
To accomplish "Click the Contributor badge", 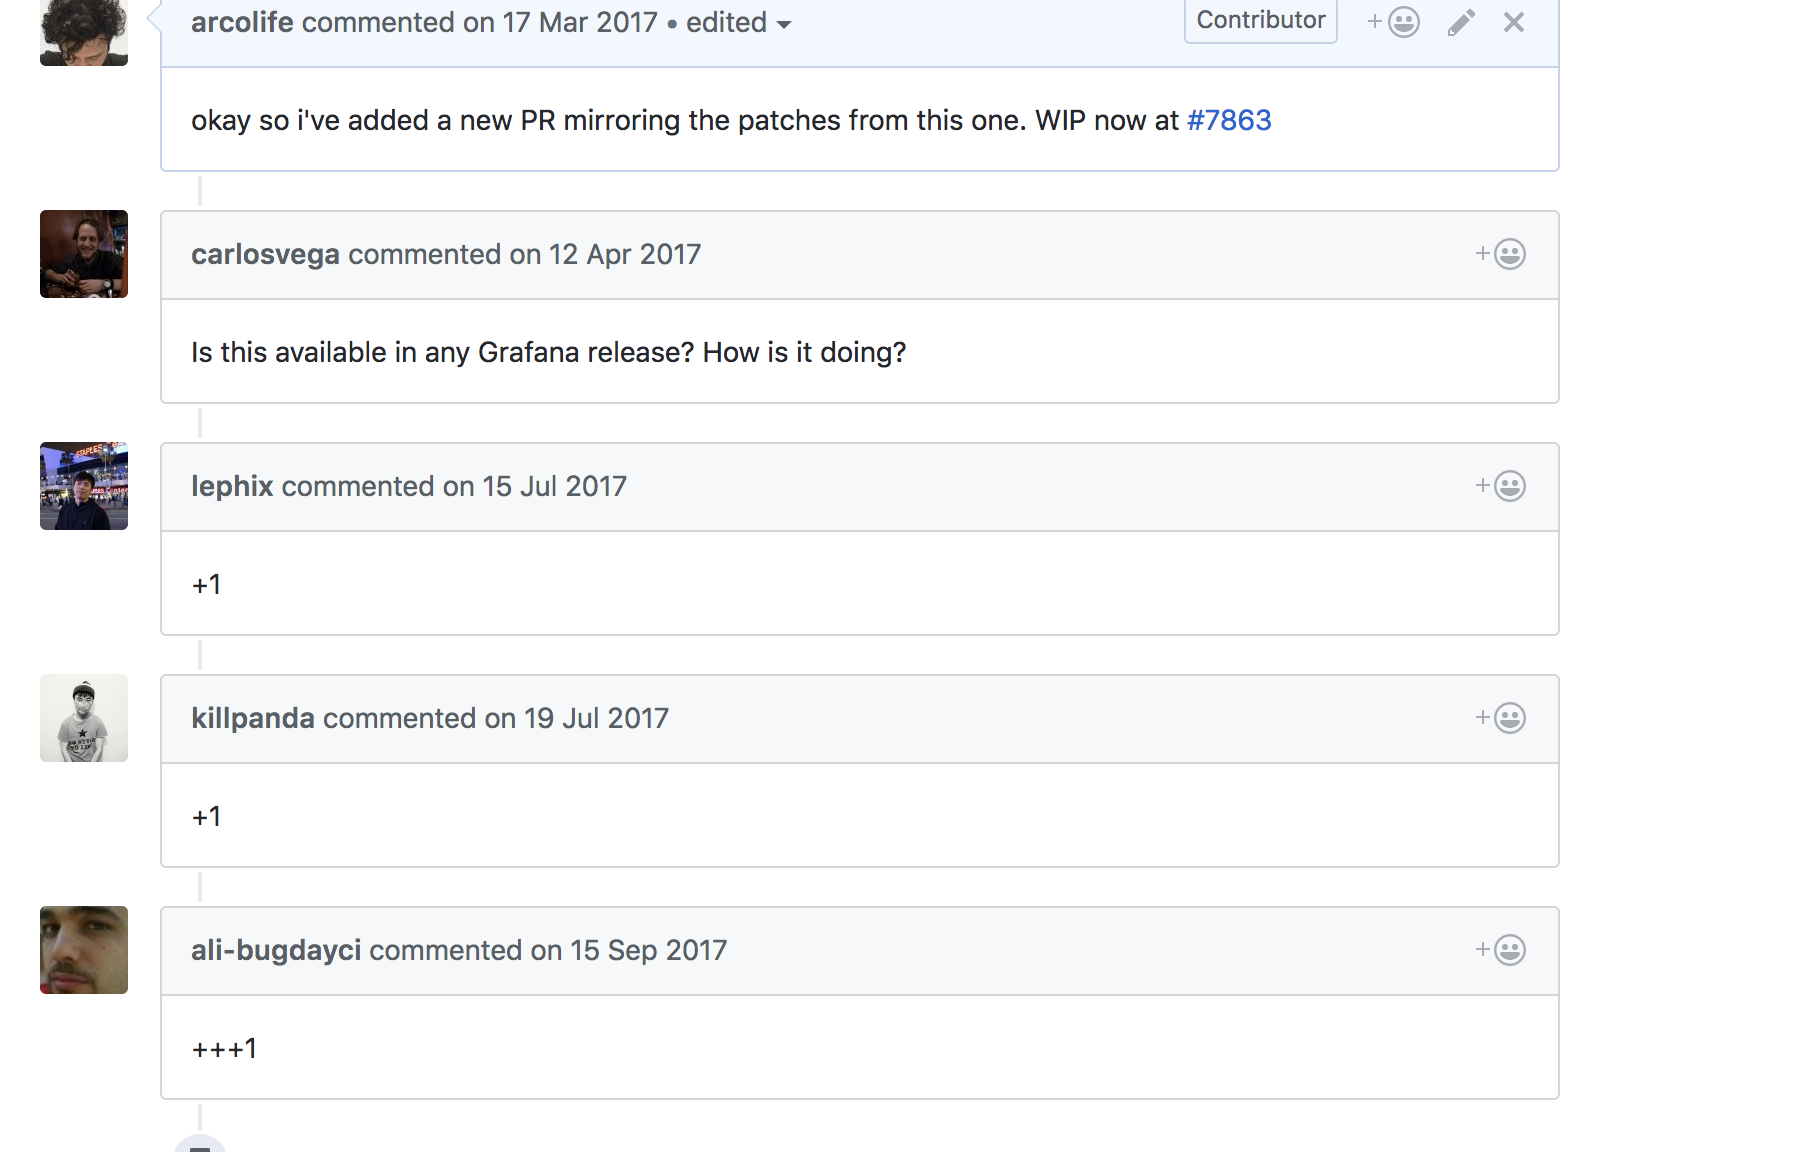I will point(1261,20).
